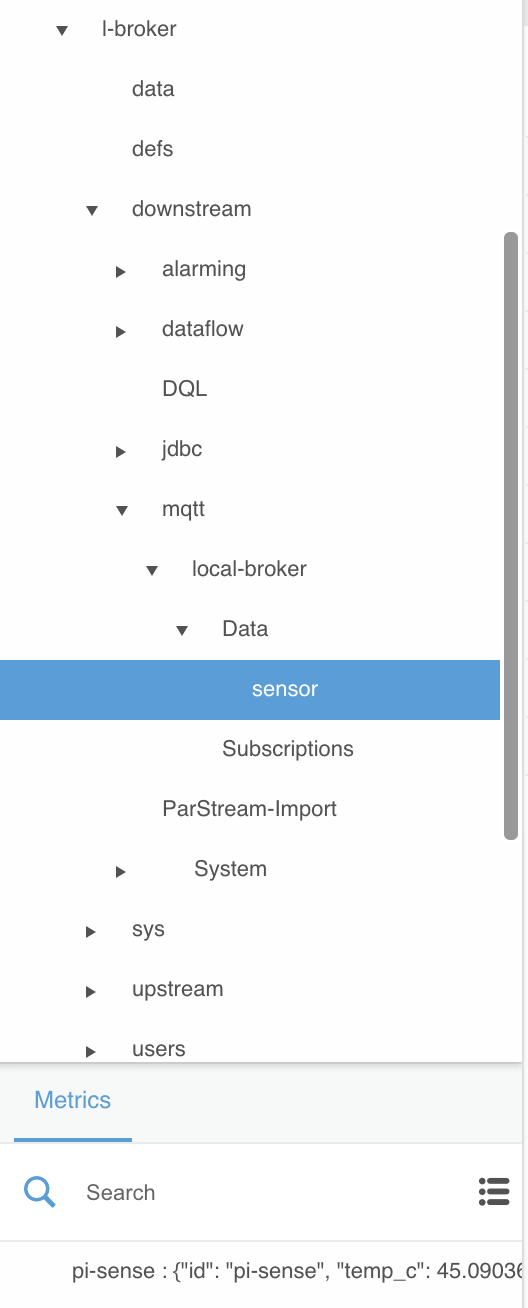The height and width of the screenshot is (1308, 528).
Task: Expand the System node arrow
Action: click(121, 871)
